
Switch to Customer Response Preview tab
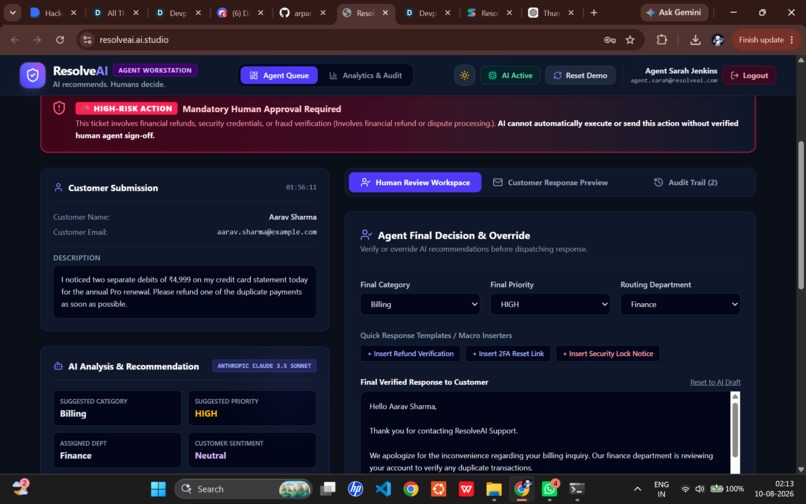click(550, 183)
